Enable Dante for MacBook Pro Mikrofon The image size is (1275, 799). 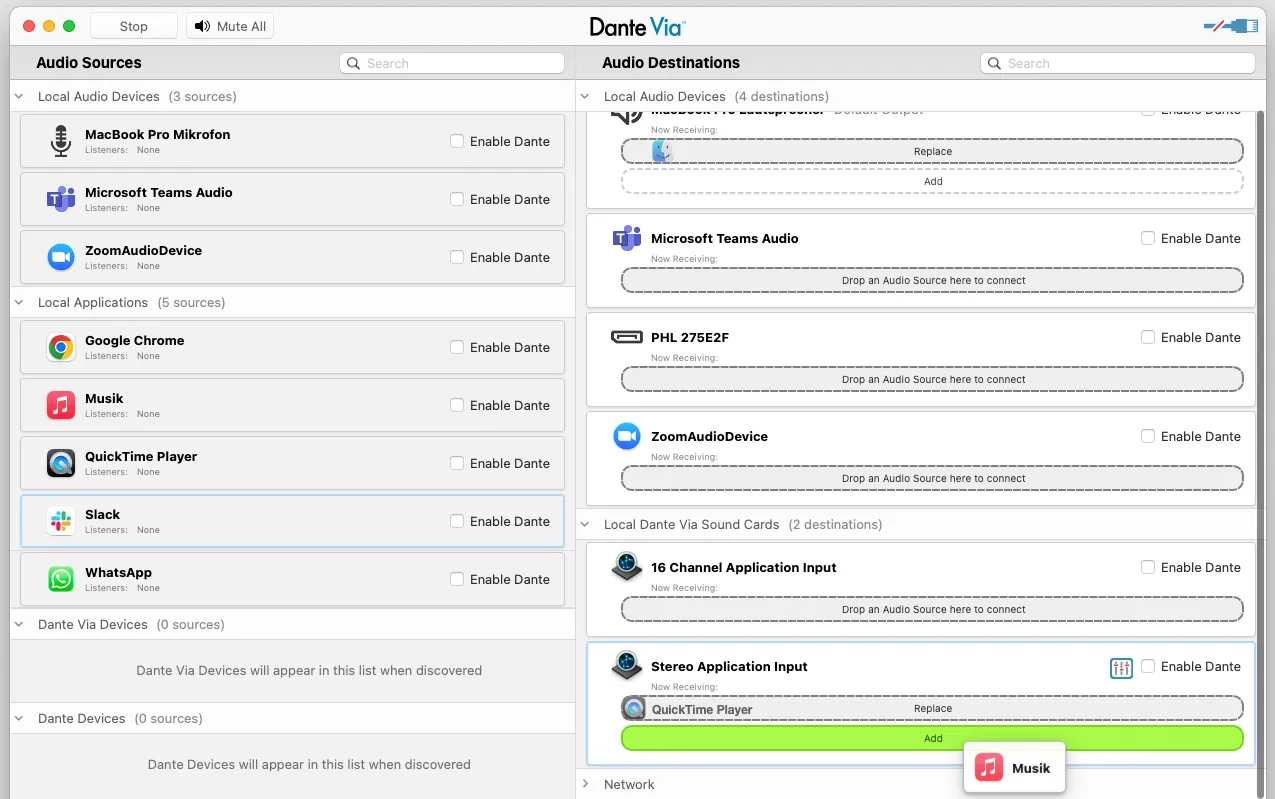(457, 141)
